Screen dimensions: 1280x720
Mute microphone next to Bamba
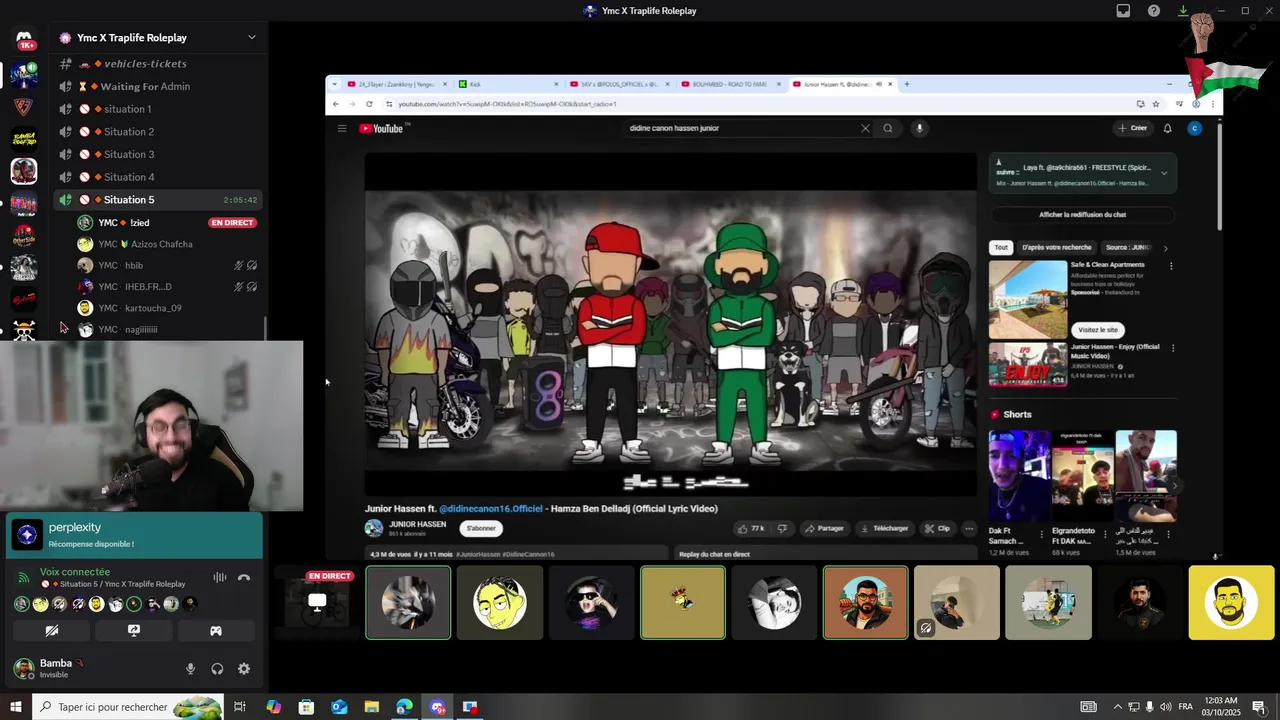[190, 669]
